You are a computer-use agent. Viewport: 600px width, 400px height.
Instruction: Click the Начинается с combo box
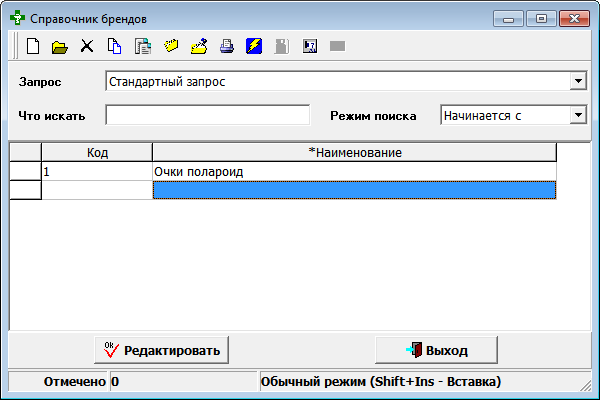(514, 115)
